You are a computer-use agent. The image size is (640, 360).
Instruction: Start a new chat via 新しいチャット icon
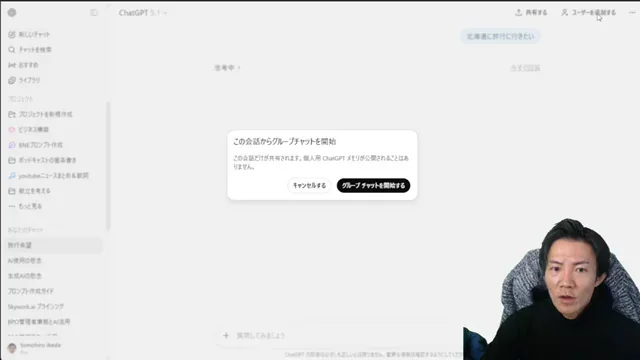[x=12, y=35]
